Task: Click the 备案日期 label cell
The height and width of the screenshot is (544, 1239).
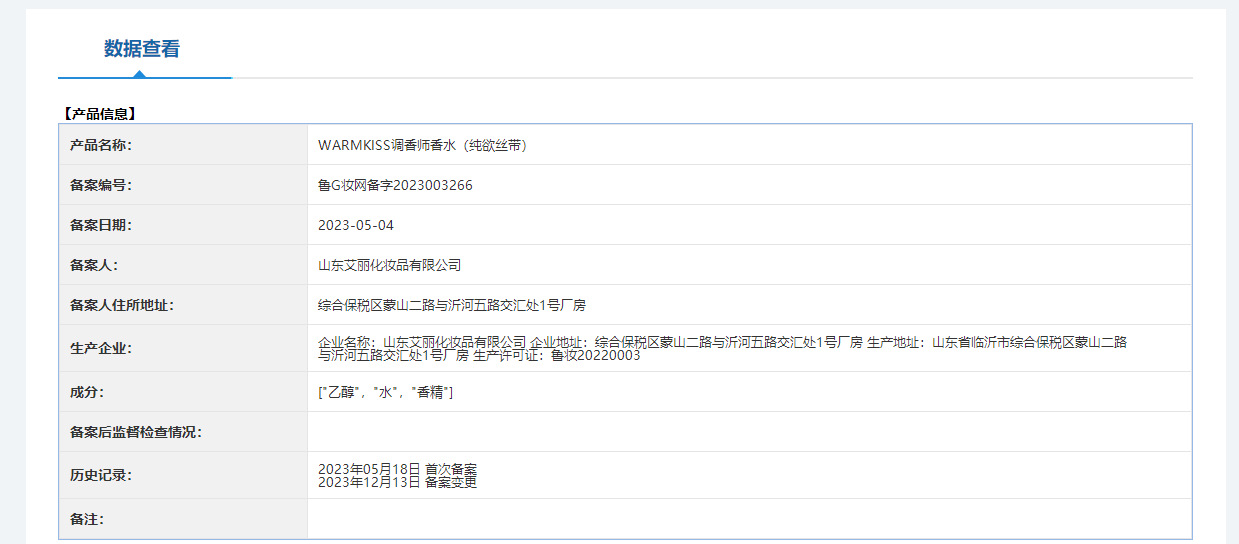Action: pyautogui.click(x=183, y=225)
